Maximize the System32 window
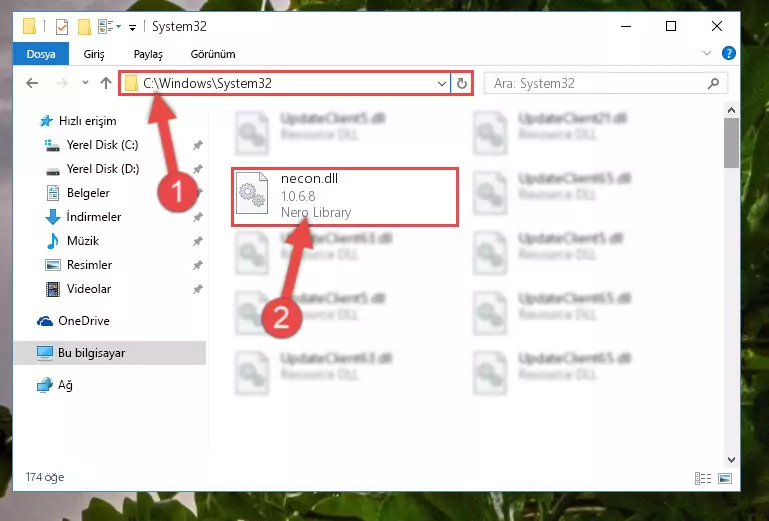769x521 pixels. coord(671,26)
